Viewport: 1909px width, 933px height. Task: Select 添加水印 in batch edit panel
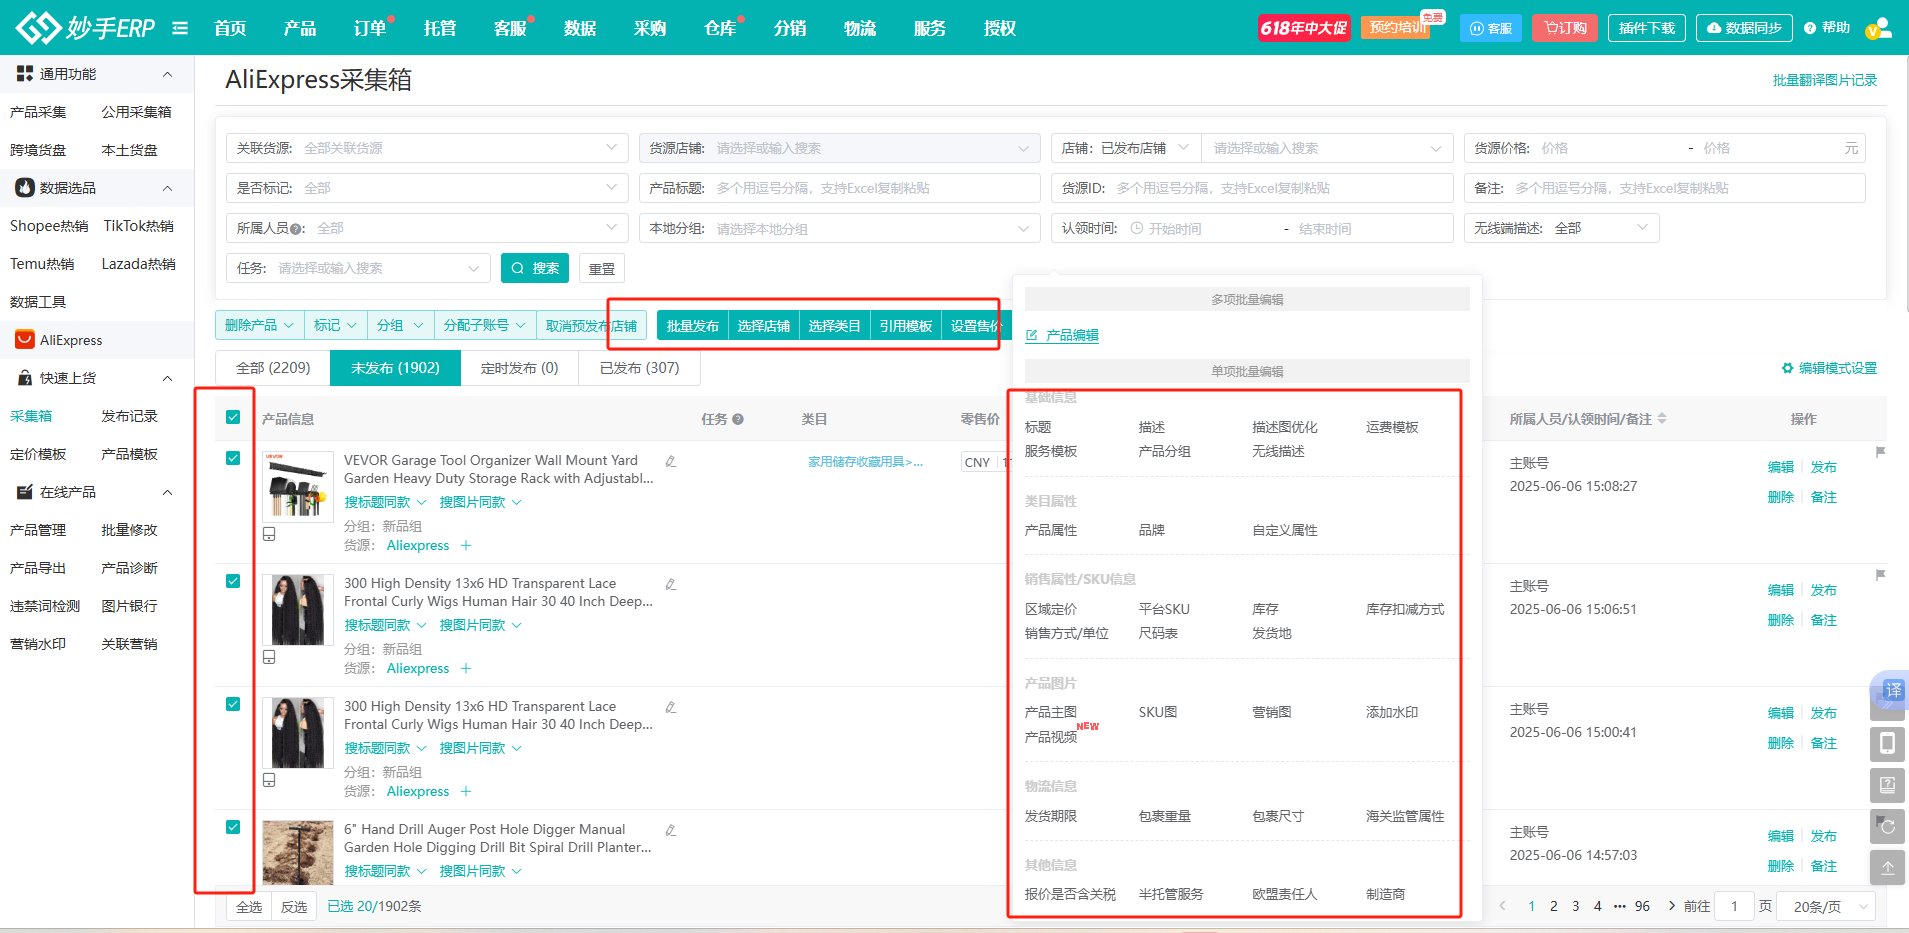pyautogui.click(x=1392, y=712)
